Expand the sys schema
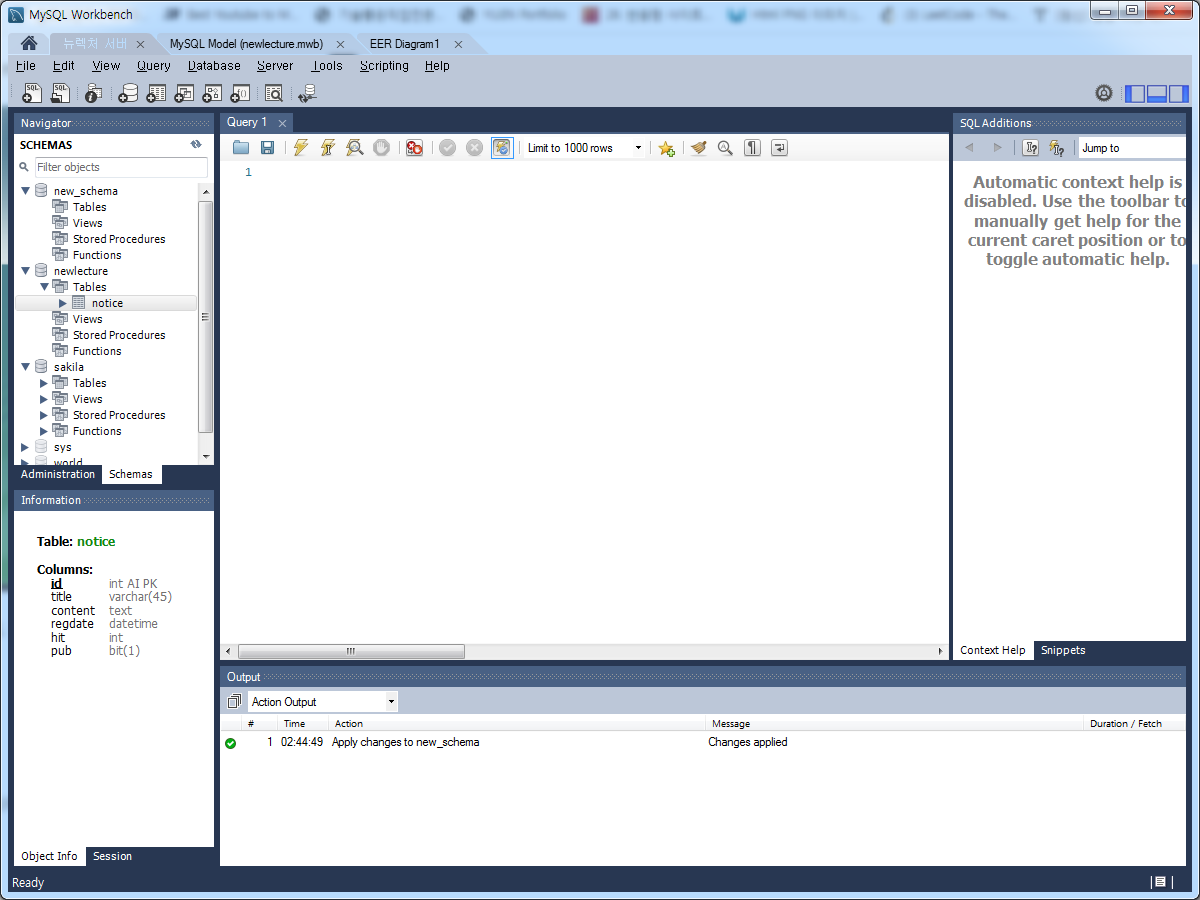Image resolution: width=1200 pixels, height=900 pixels. tap(25, 447)
